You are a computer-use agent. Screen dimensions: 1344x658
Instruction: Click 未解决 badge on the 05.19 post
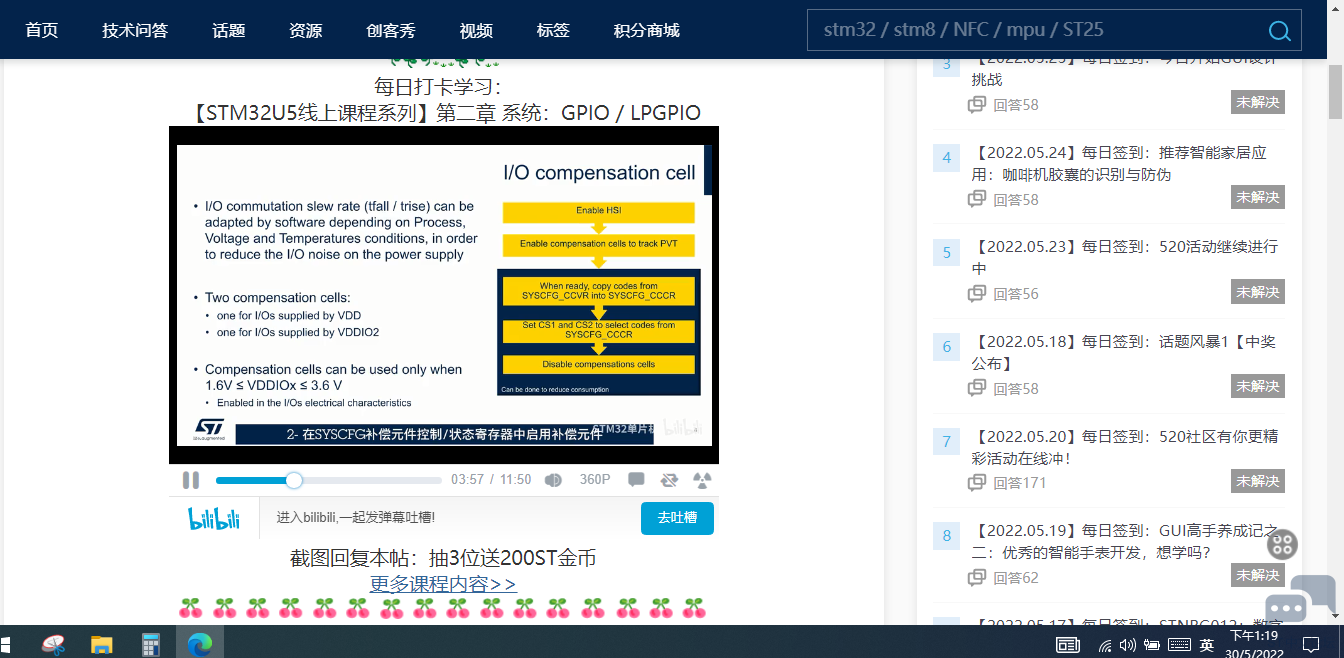click(1257, 575)
